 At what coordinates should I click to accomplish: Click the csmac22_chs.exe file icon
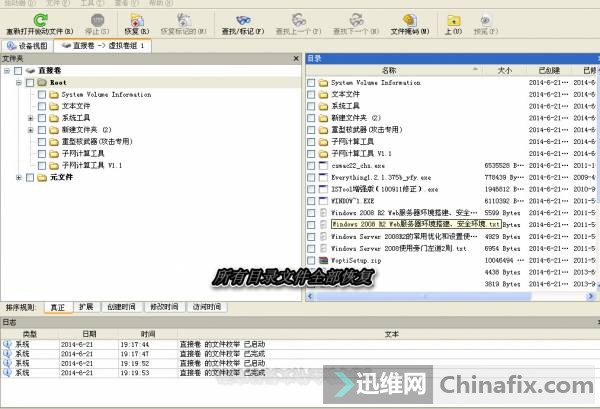pyautogui.click(x=323, y=166)
